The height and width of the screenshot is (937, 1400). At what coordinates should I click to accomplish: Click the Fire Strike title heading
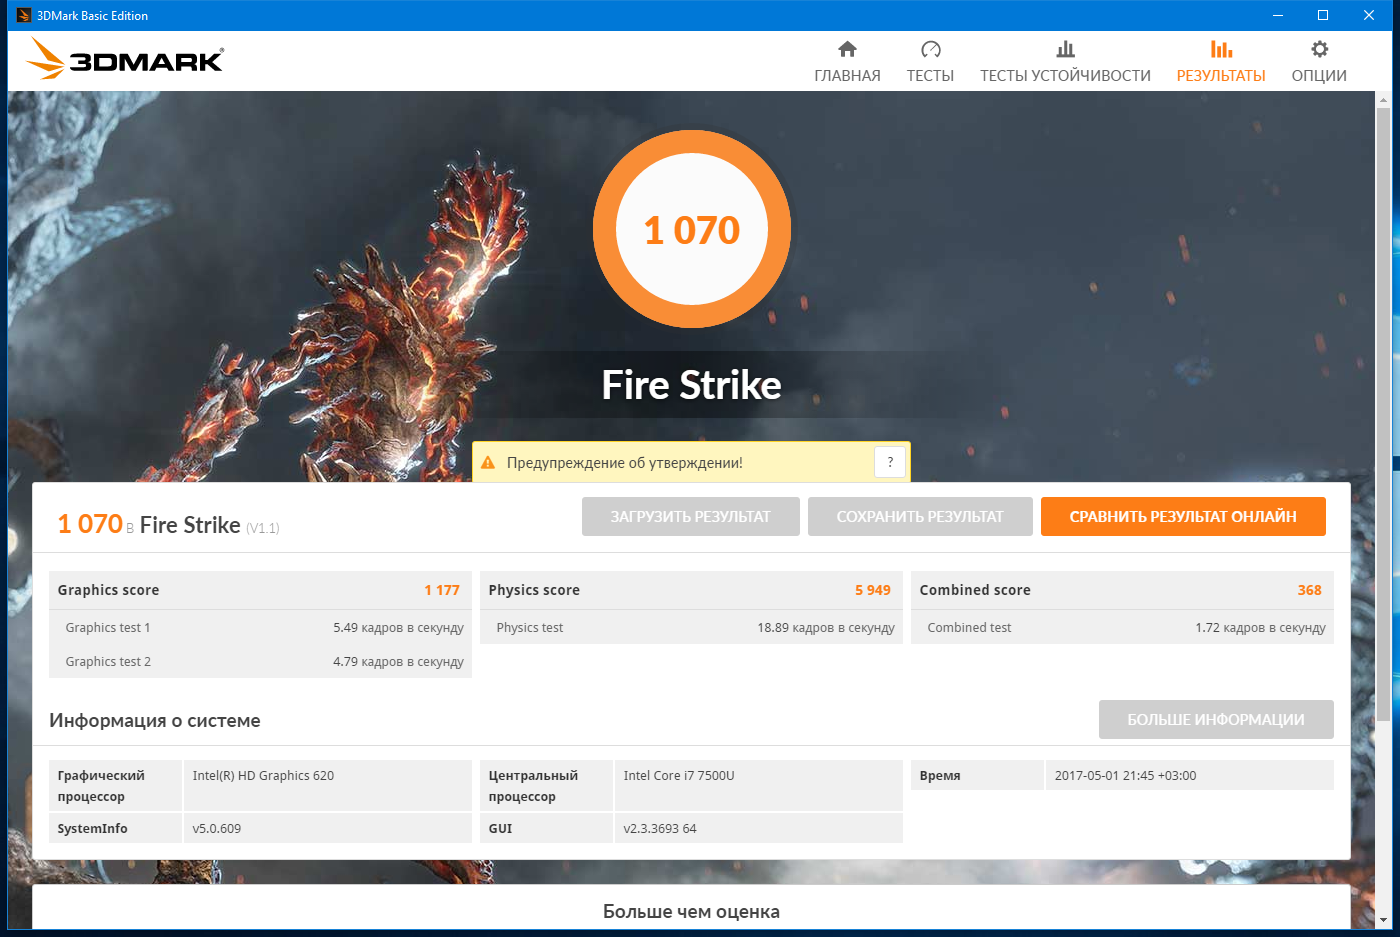(x=692, y=385)
